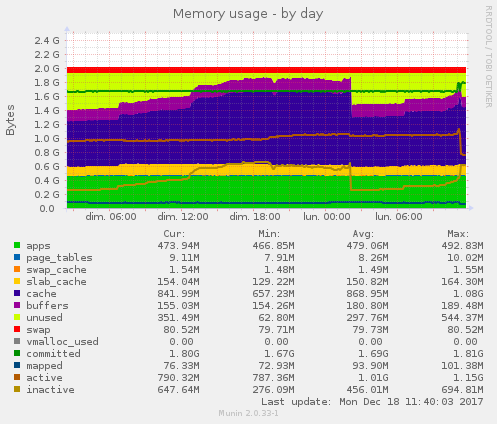This screenshot has width=497, height=424.
Task: Click the apps current value 473.94M
Action: pyautogui.click(x=178, y=246)
